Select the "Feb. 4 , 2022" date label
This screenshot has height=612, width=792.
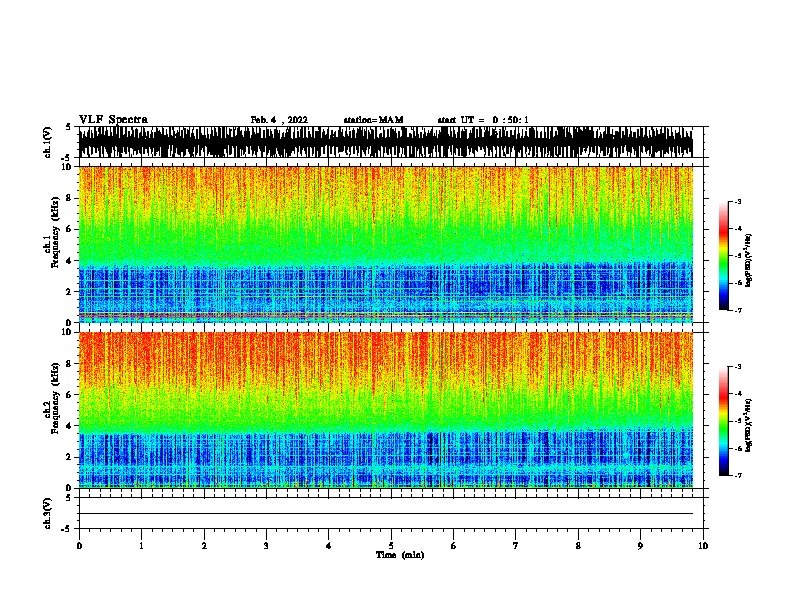pos(279,120)
